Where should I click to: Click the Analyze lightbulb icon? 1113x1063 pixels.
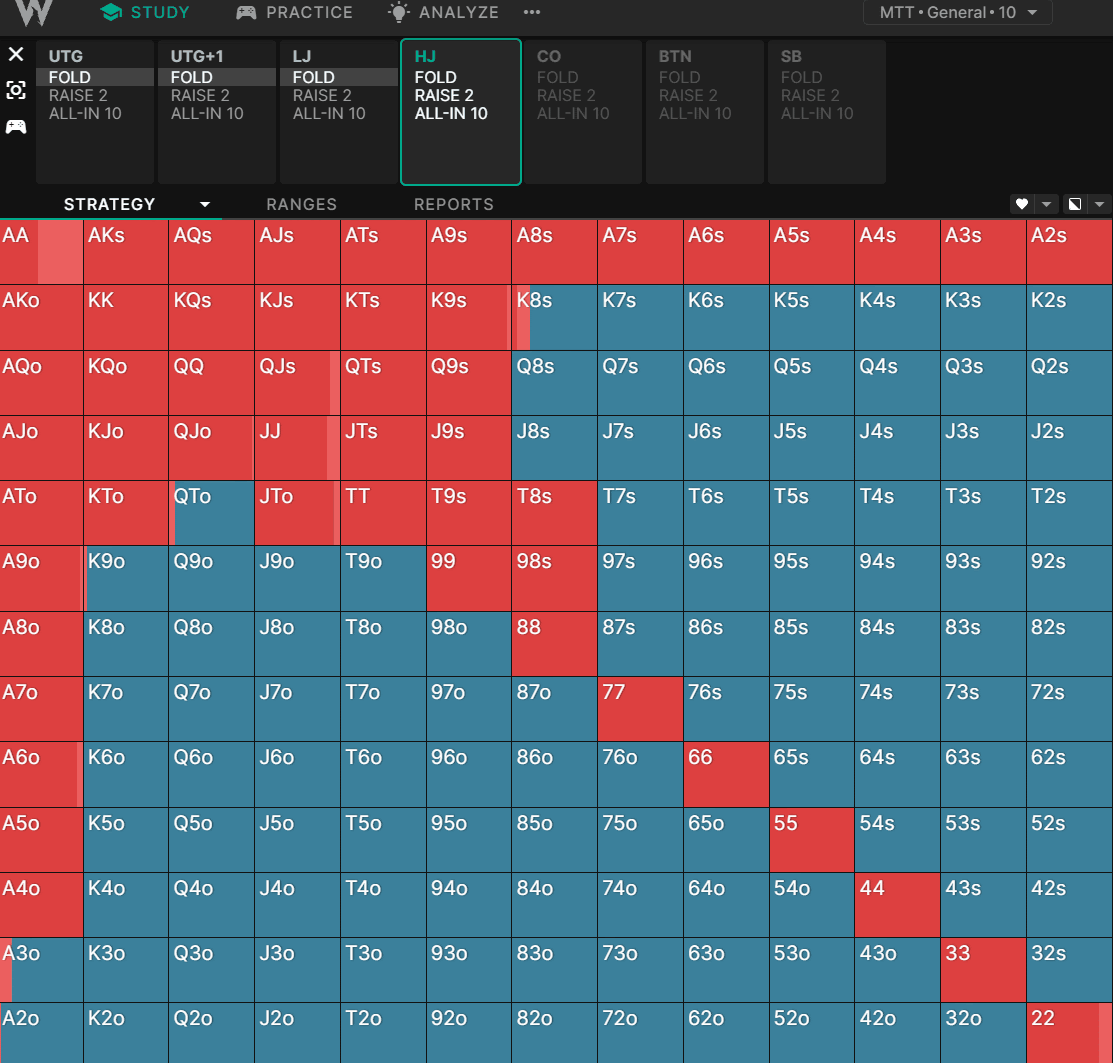pos(399,13)
